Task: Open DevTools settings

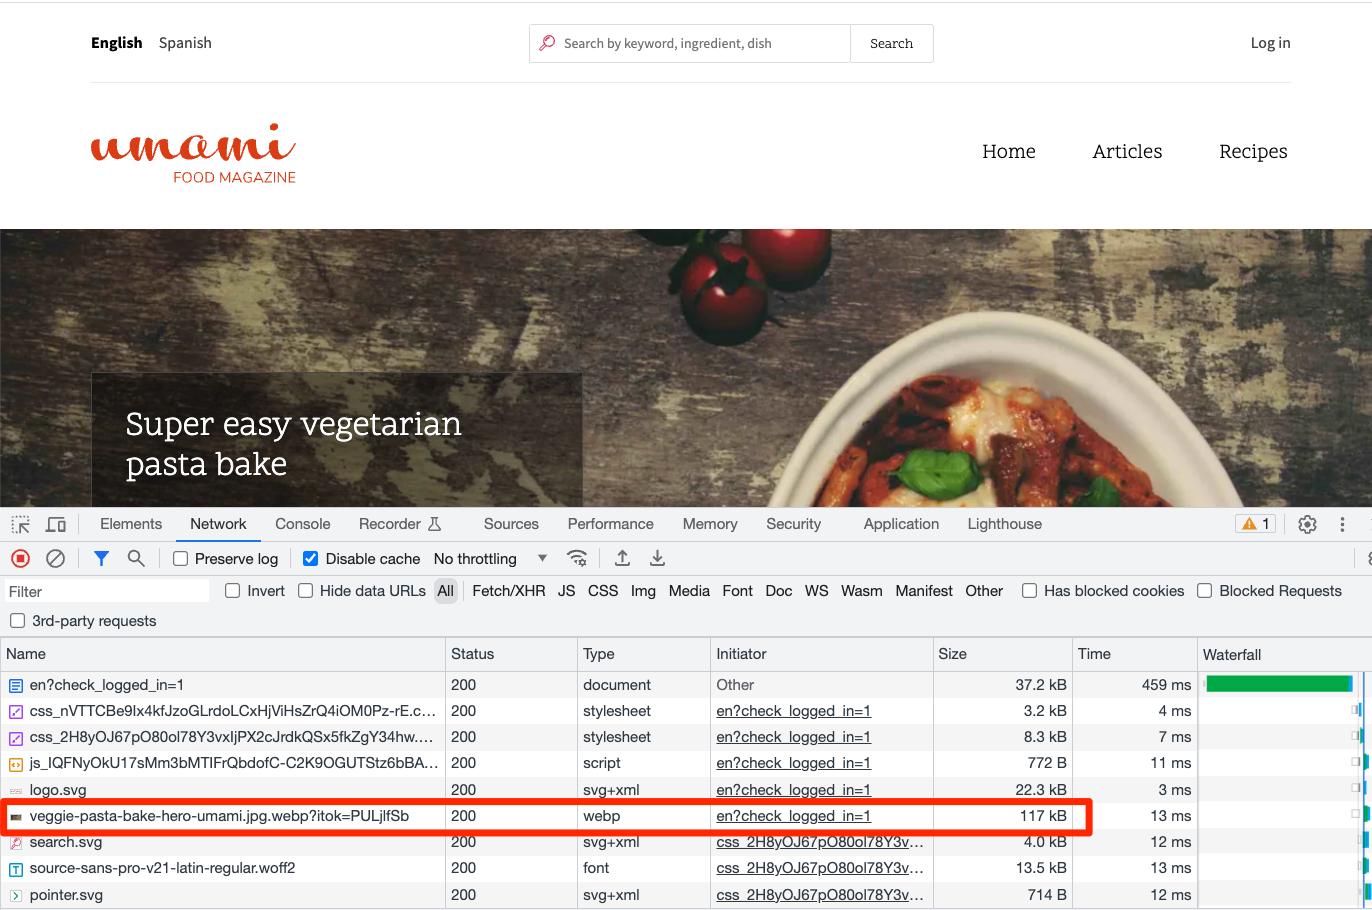Action: [x=1307, y=523]
